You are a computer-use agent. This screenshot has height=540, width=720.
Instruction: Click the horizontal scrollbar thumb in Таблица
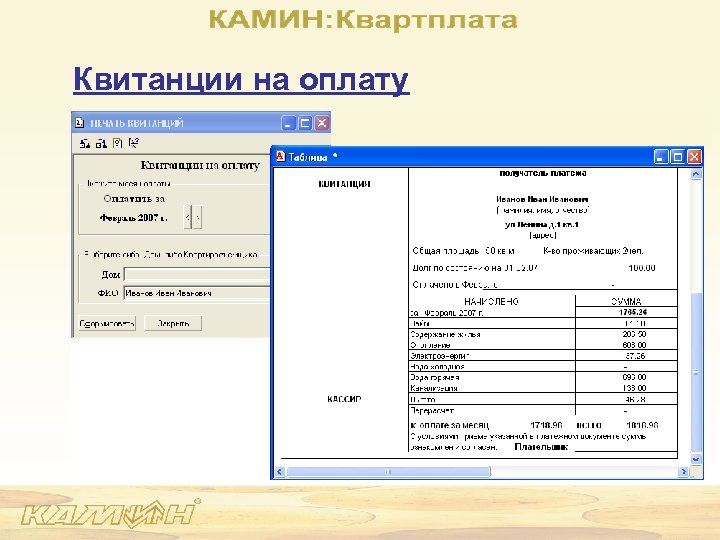pyautogui.click(x=388, y=472)
